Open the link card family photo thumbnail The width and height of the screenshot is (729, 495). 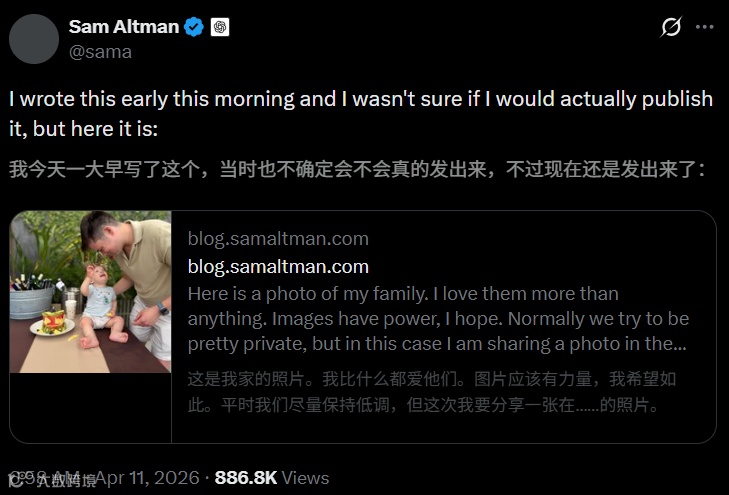[91, 292]
